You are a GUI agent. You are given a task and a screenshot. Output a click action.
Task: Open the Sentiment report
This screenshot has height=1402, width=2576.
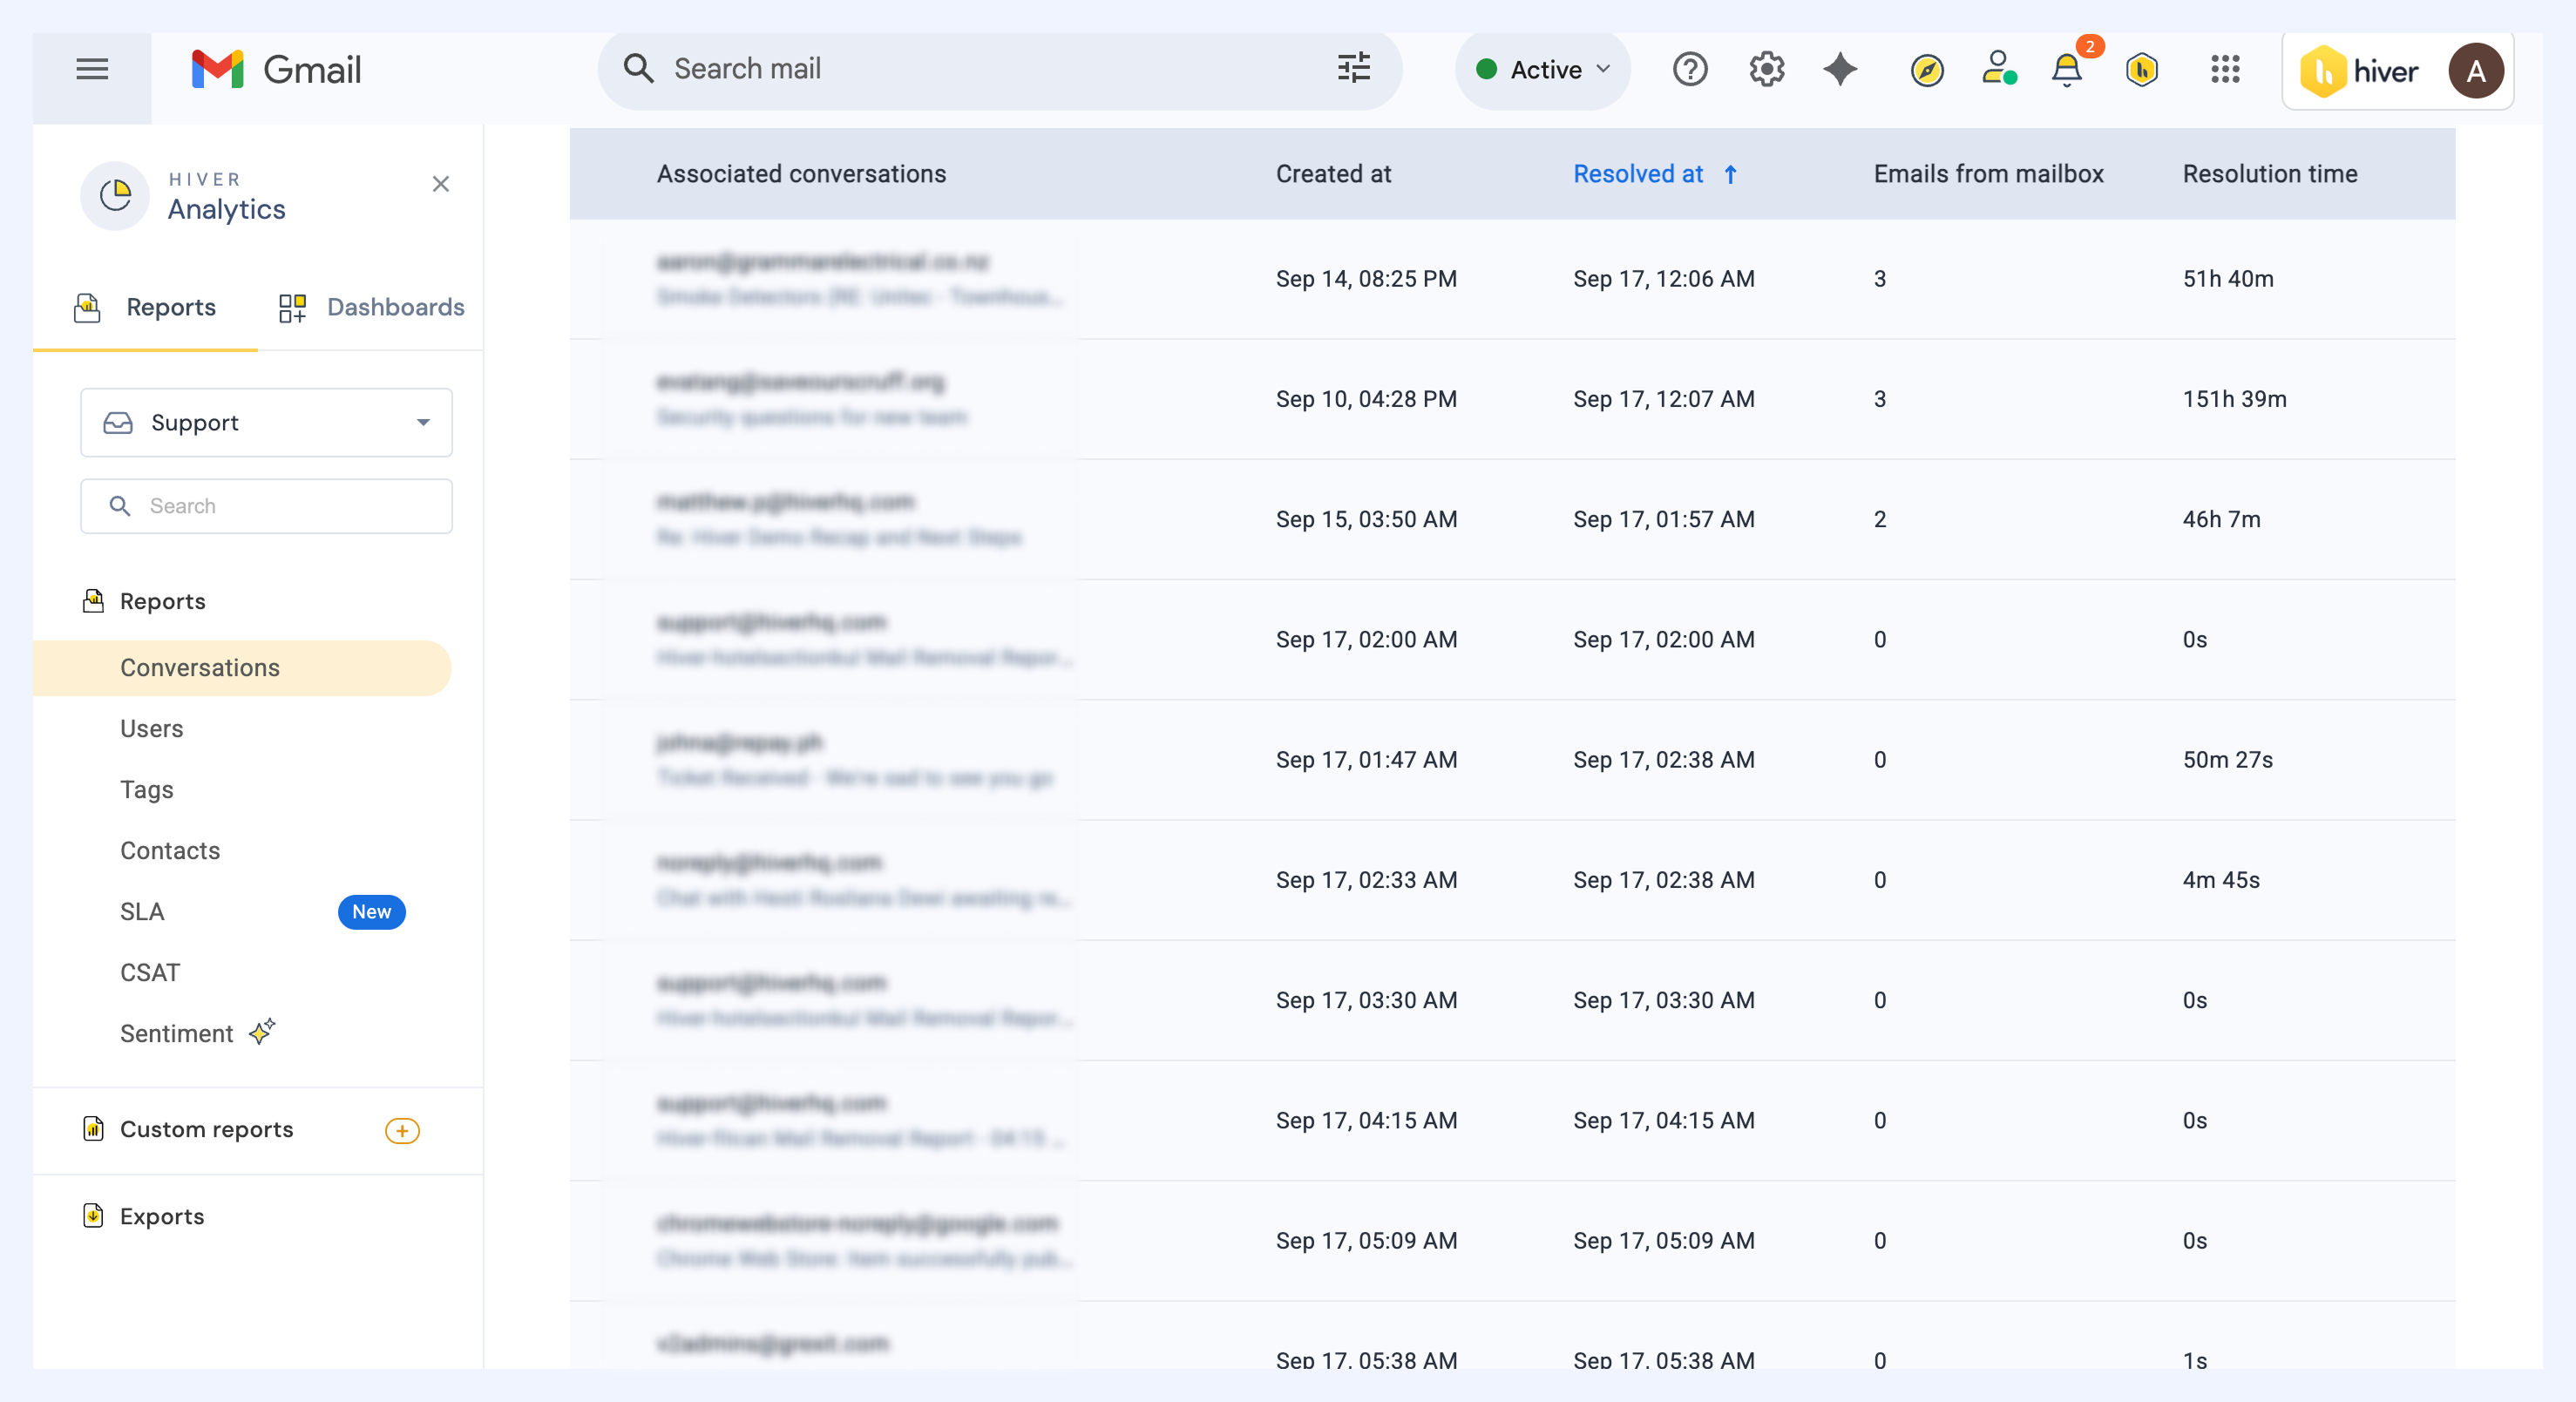176,1033
